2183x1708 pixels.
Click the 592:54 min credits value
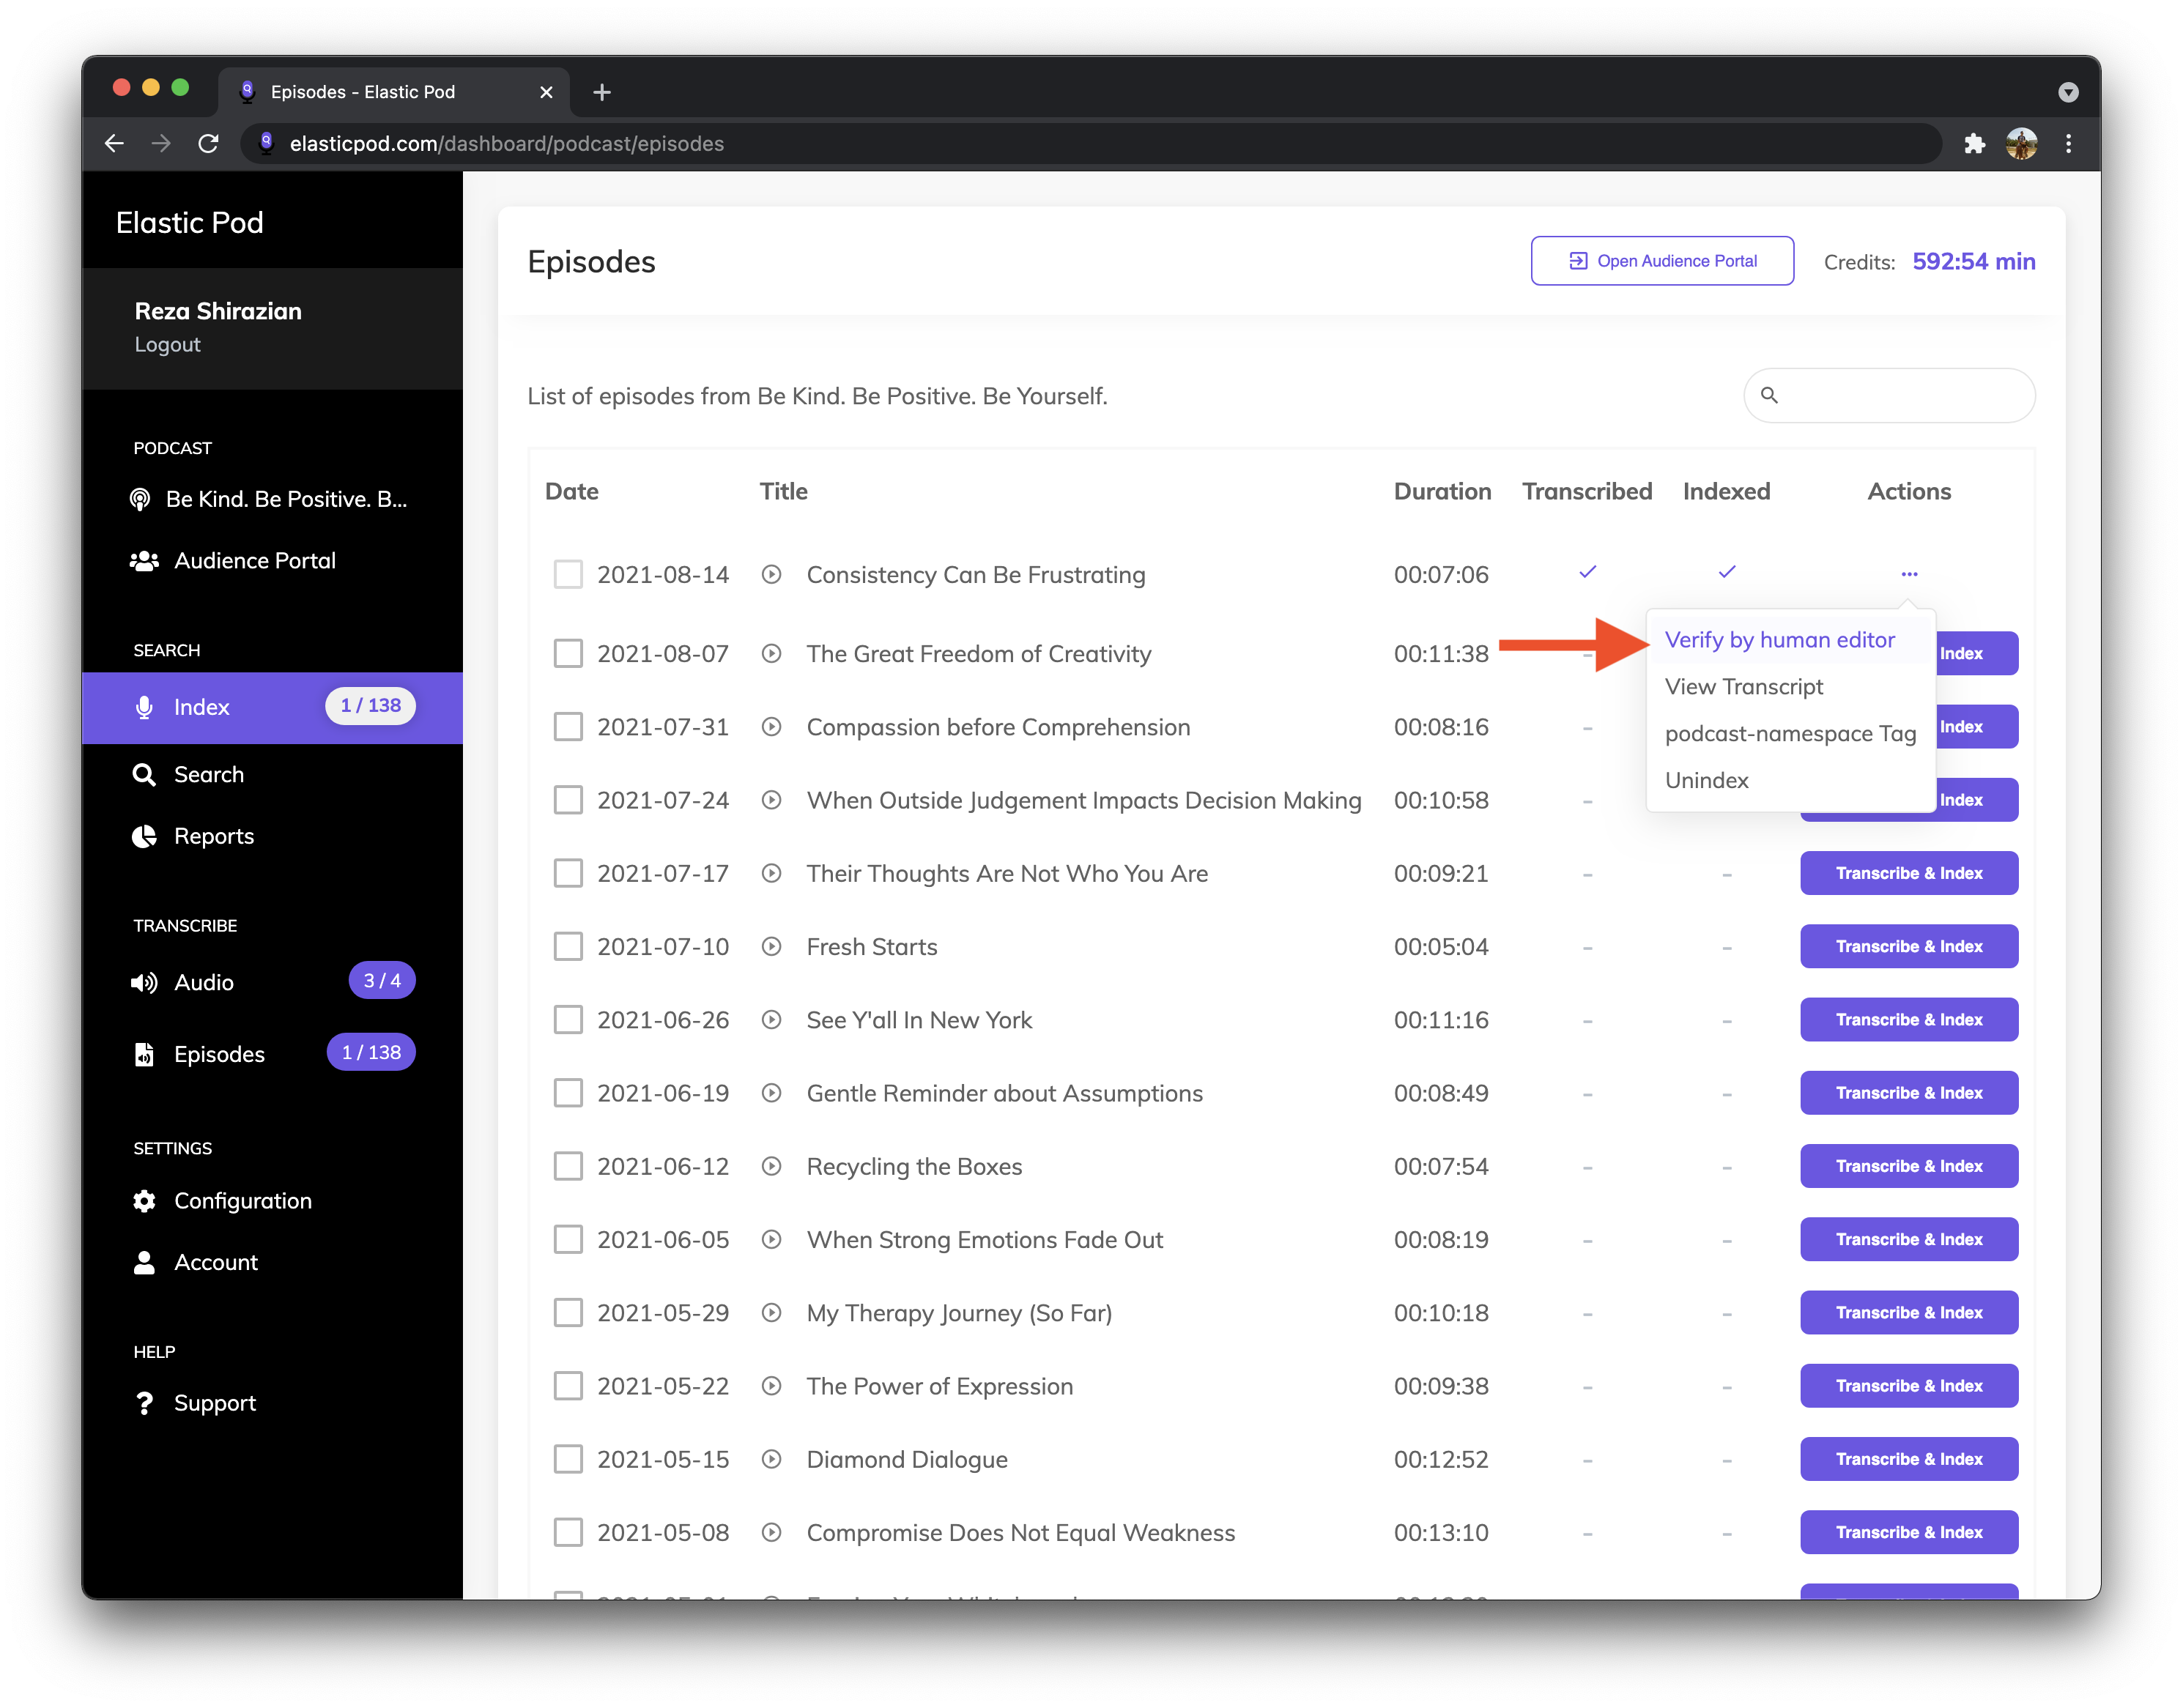tap(1973, 261)
